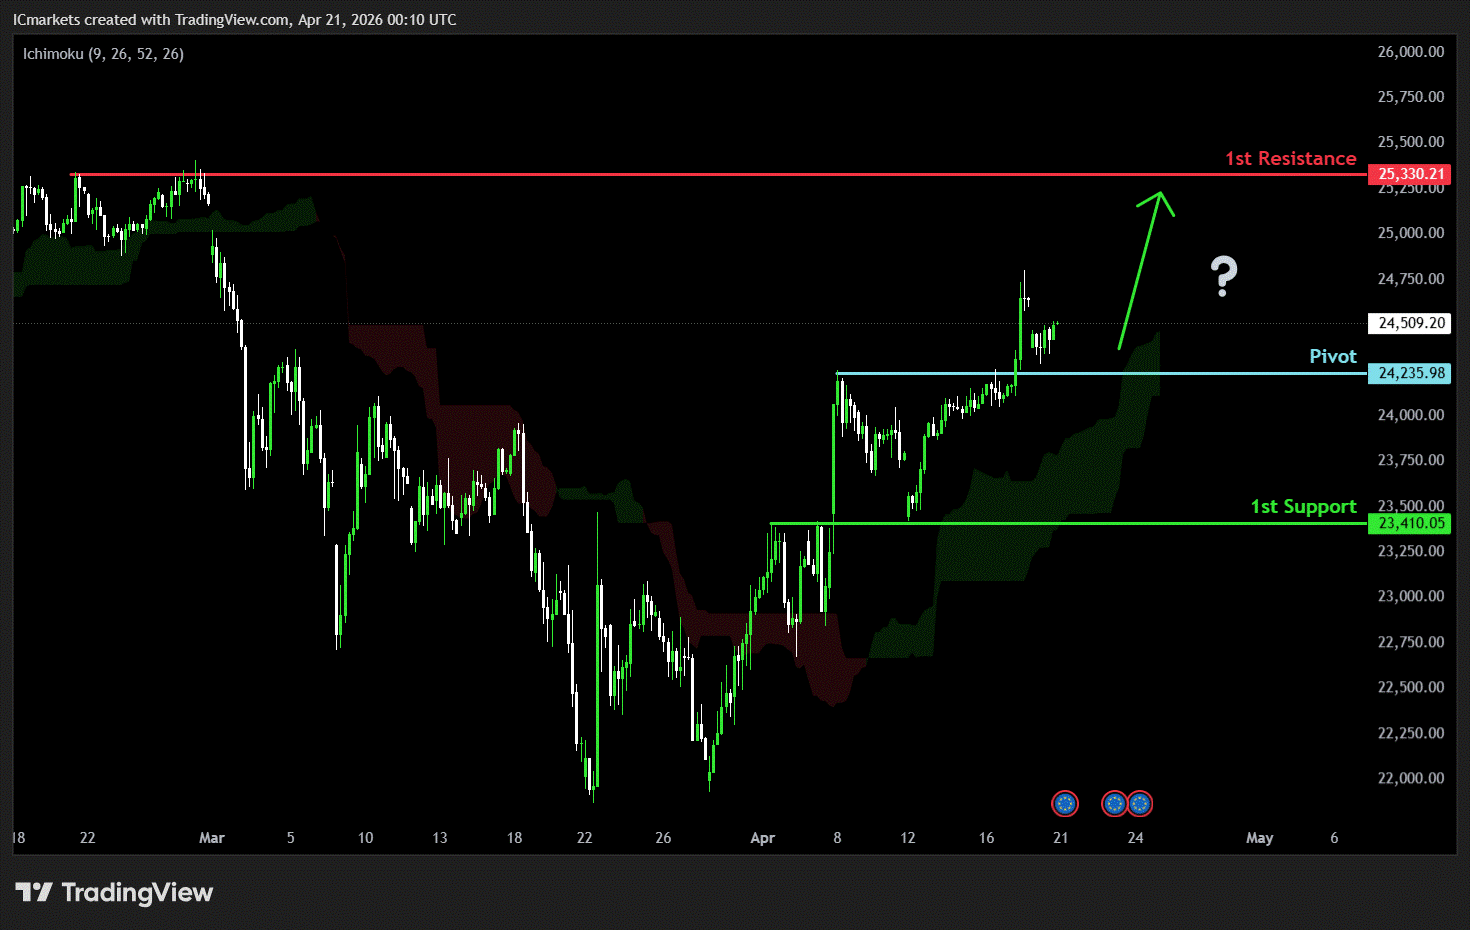The image size is (1470, 930).
Task: Select the Pivot text label
Action: 1332,356
